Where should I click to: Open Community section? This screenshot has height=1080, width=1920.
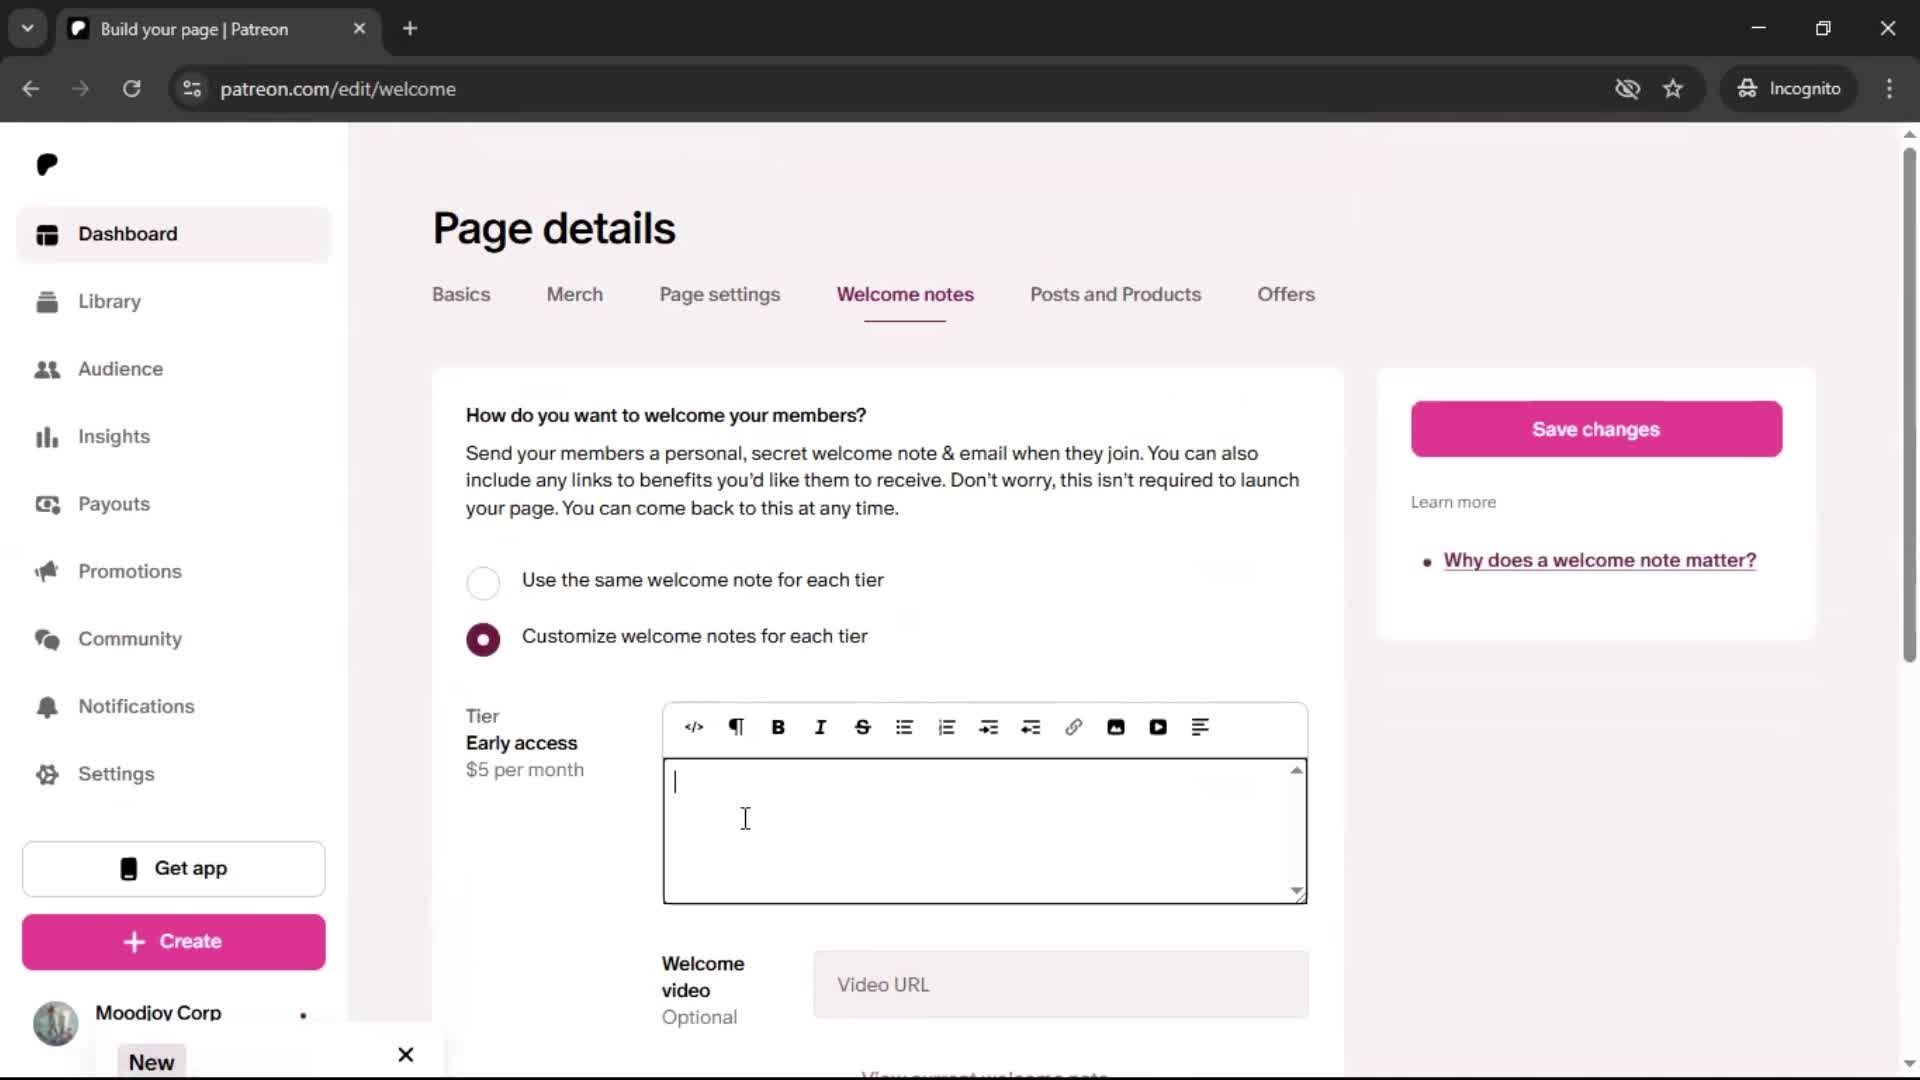pyautogui.click(x=173, y=639)
